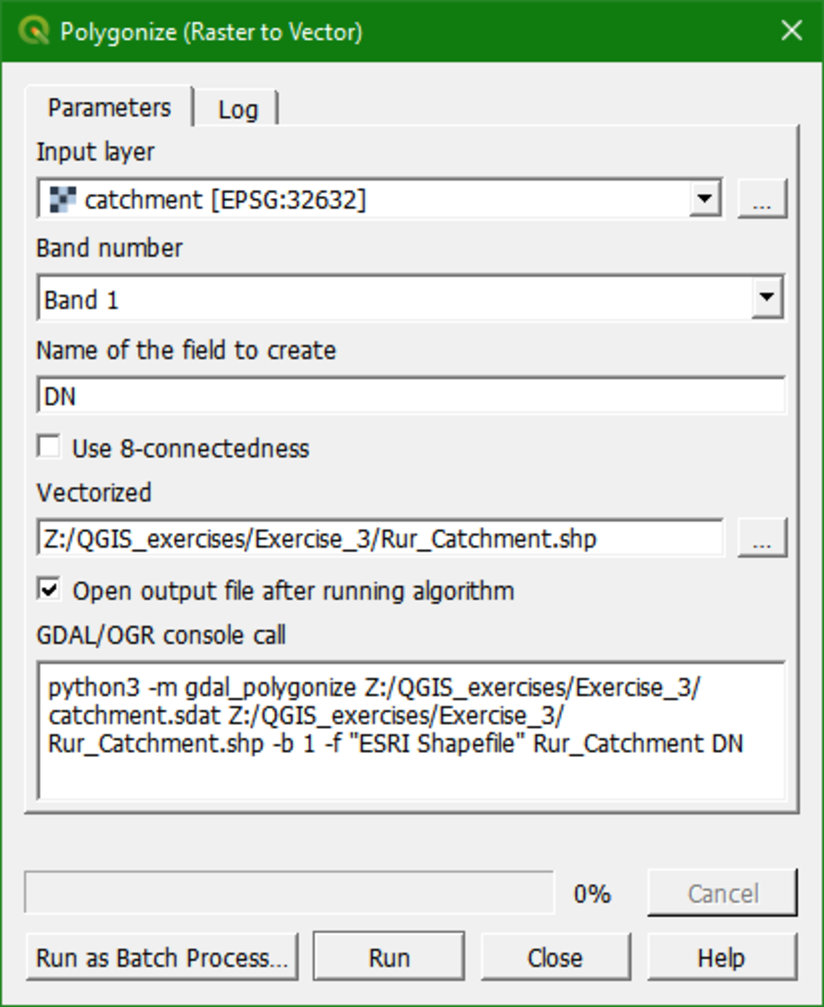824x1007 pixels.
Task: Open the input layer browse button
Action: pos(762,199)
